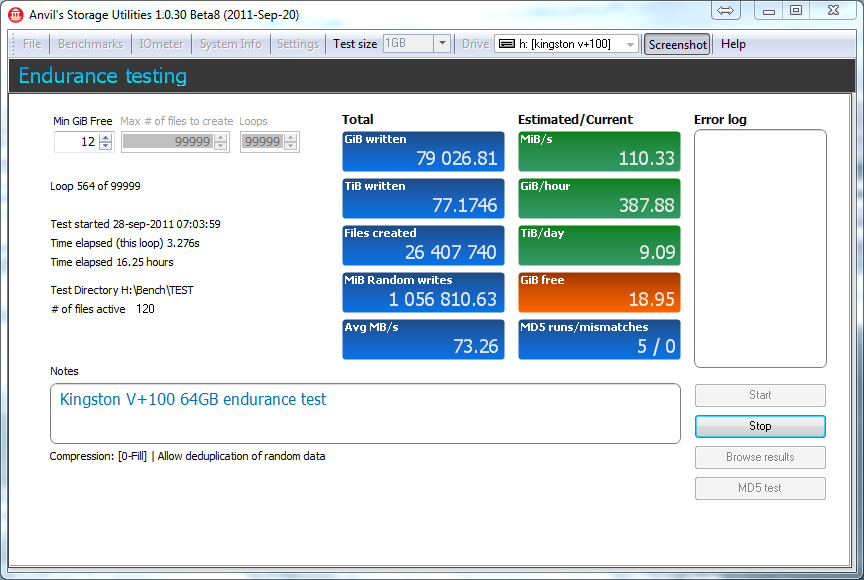This screenshot has width=864, height=580.
Task: Click the 1GB test size field
Action: click(x=408, y=44)
